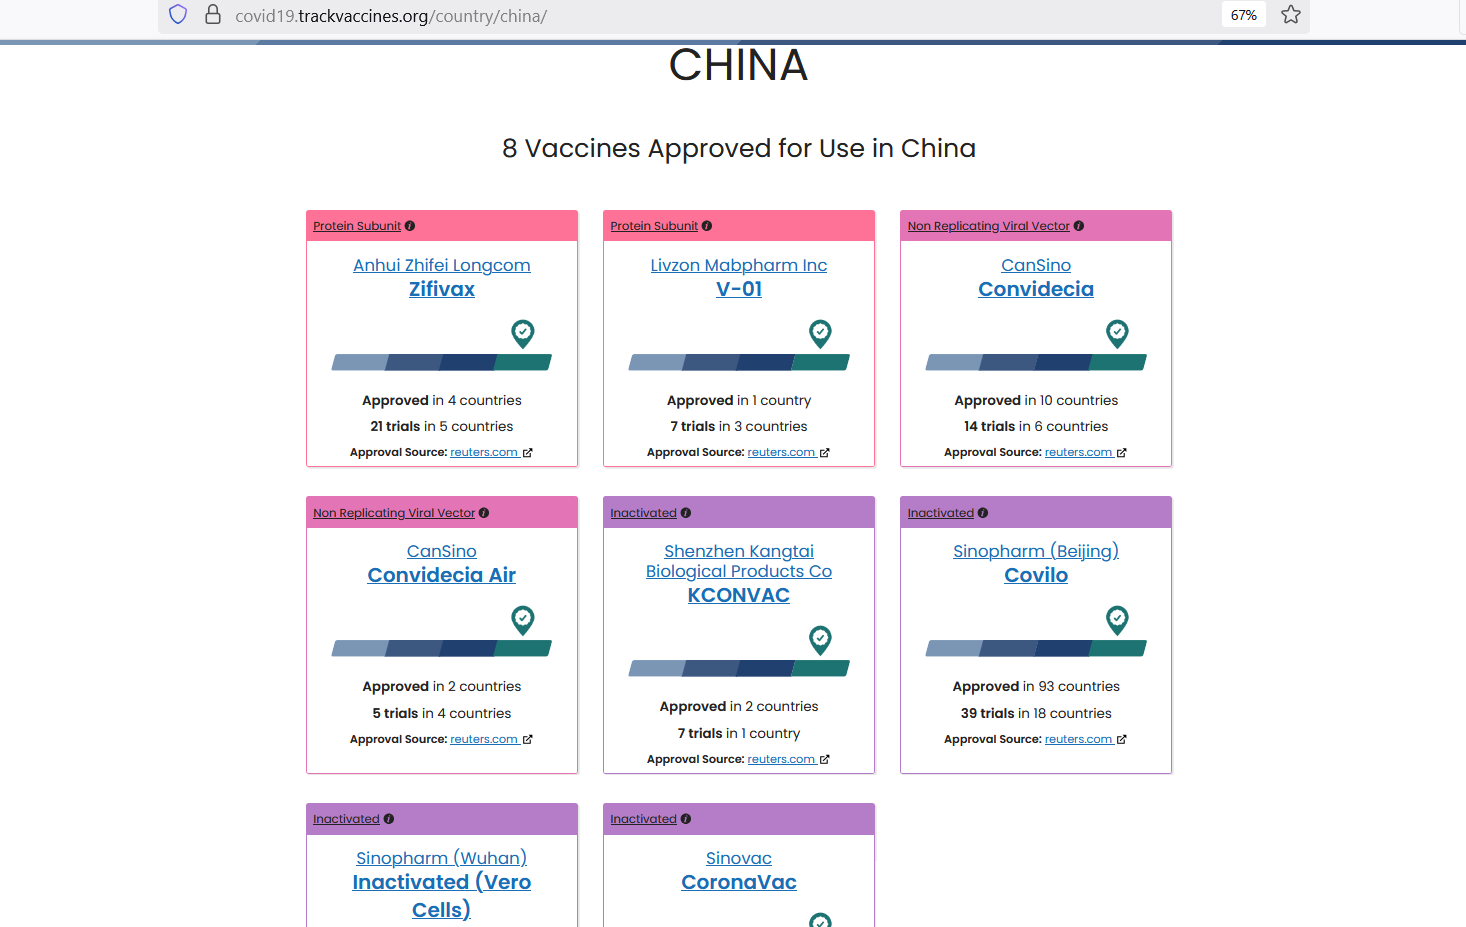The image size is (1466, 927).
Task: Open the Sinopharm (Beijing) manufacturer link
Action: point(1036,551)
